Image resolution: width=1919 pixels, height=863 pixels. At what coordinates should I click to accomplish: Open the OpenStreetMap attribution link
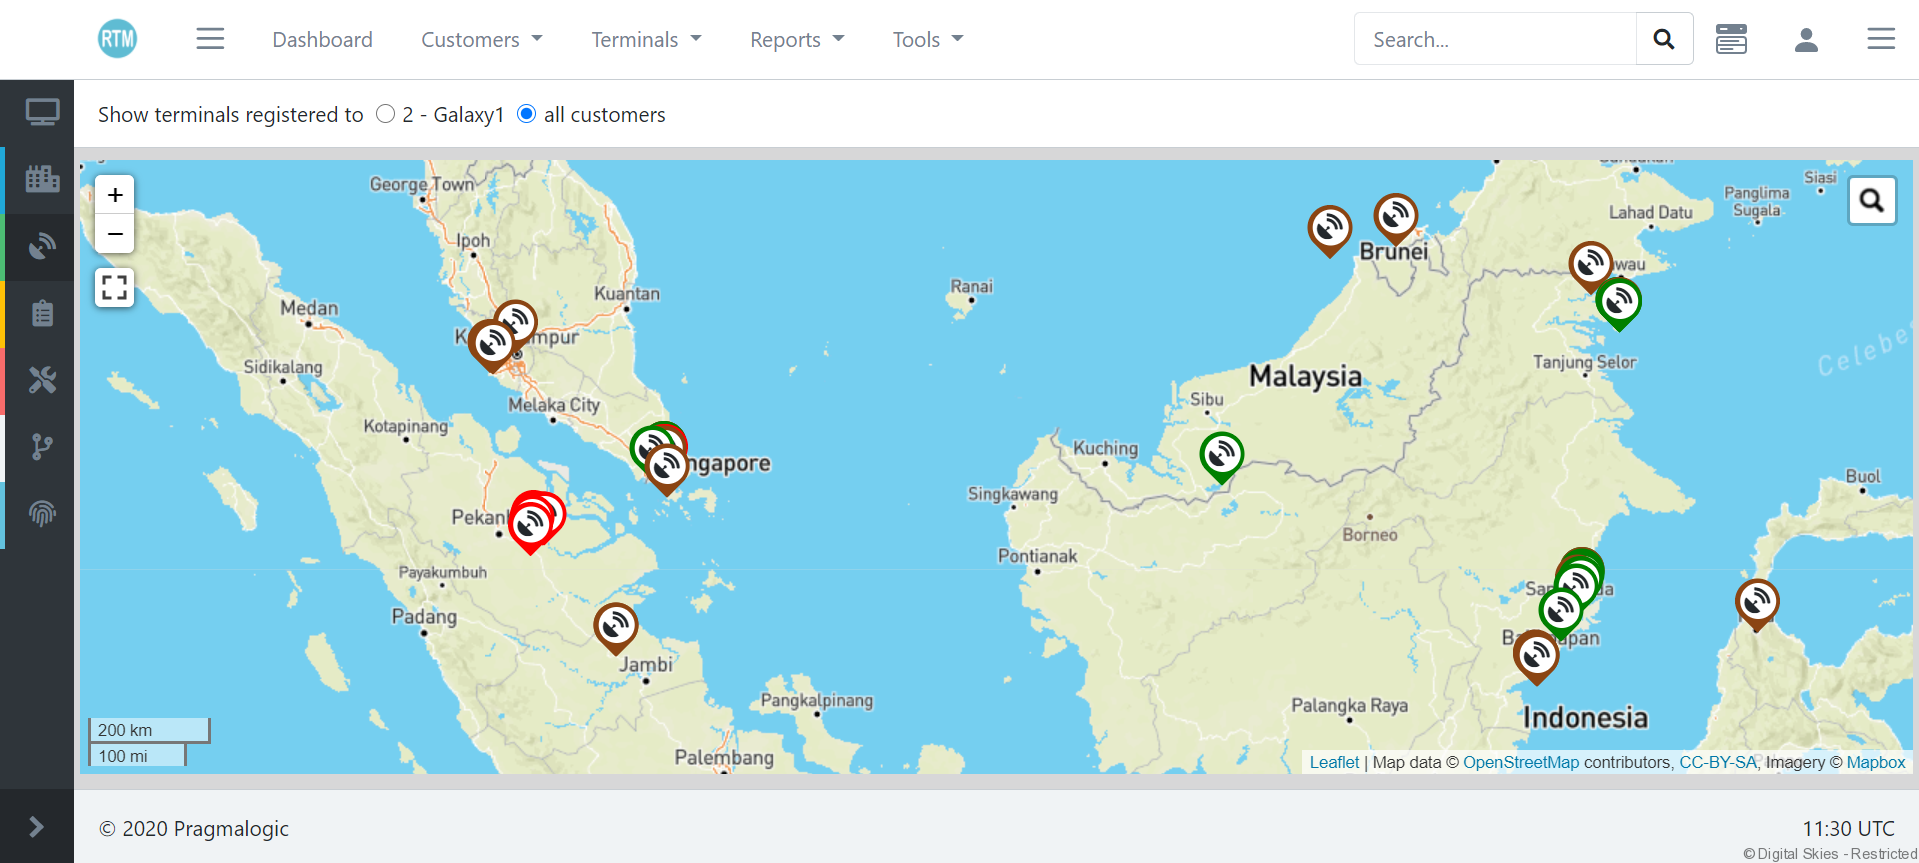(x=1520, y=762)
